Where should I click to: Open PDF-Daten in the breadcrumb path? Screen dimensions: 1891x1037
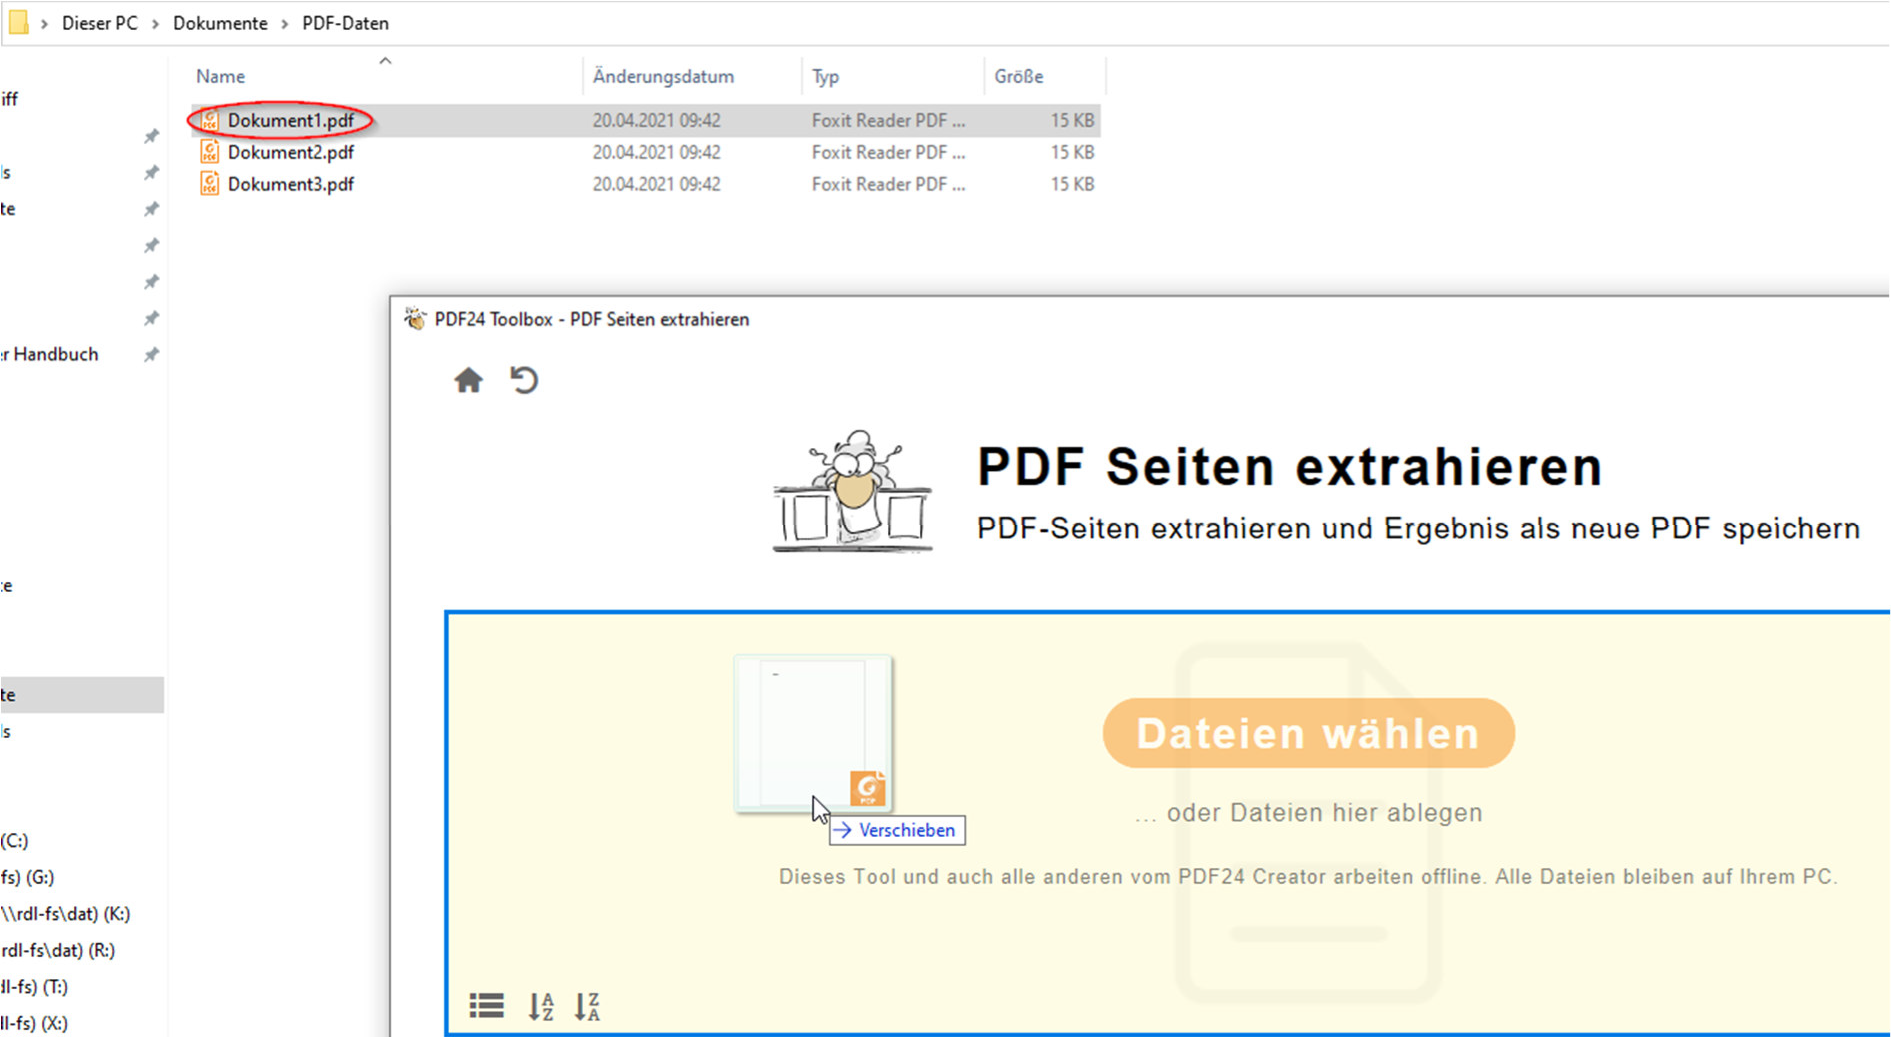tap(345, 22)
